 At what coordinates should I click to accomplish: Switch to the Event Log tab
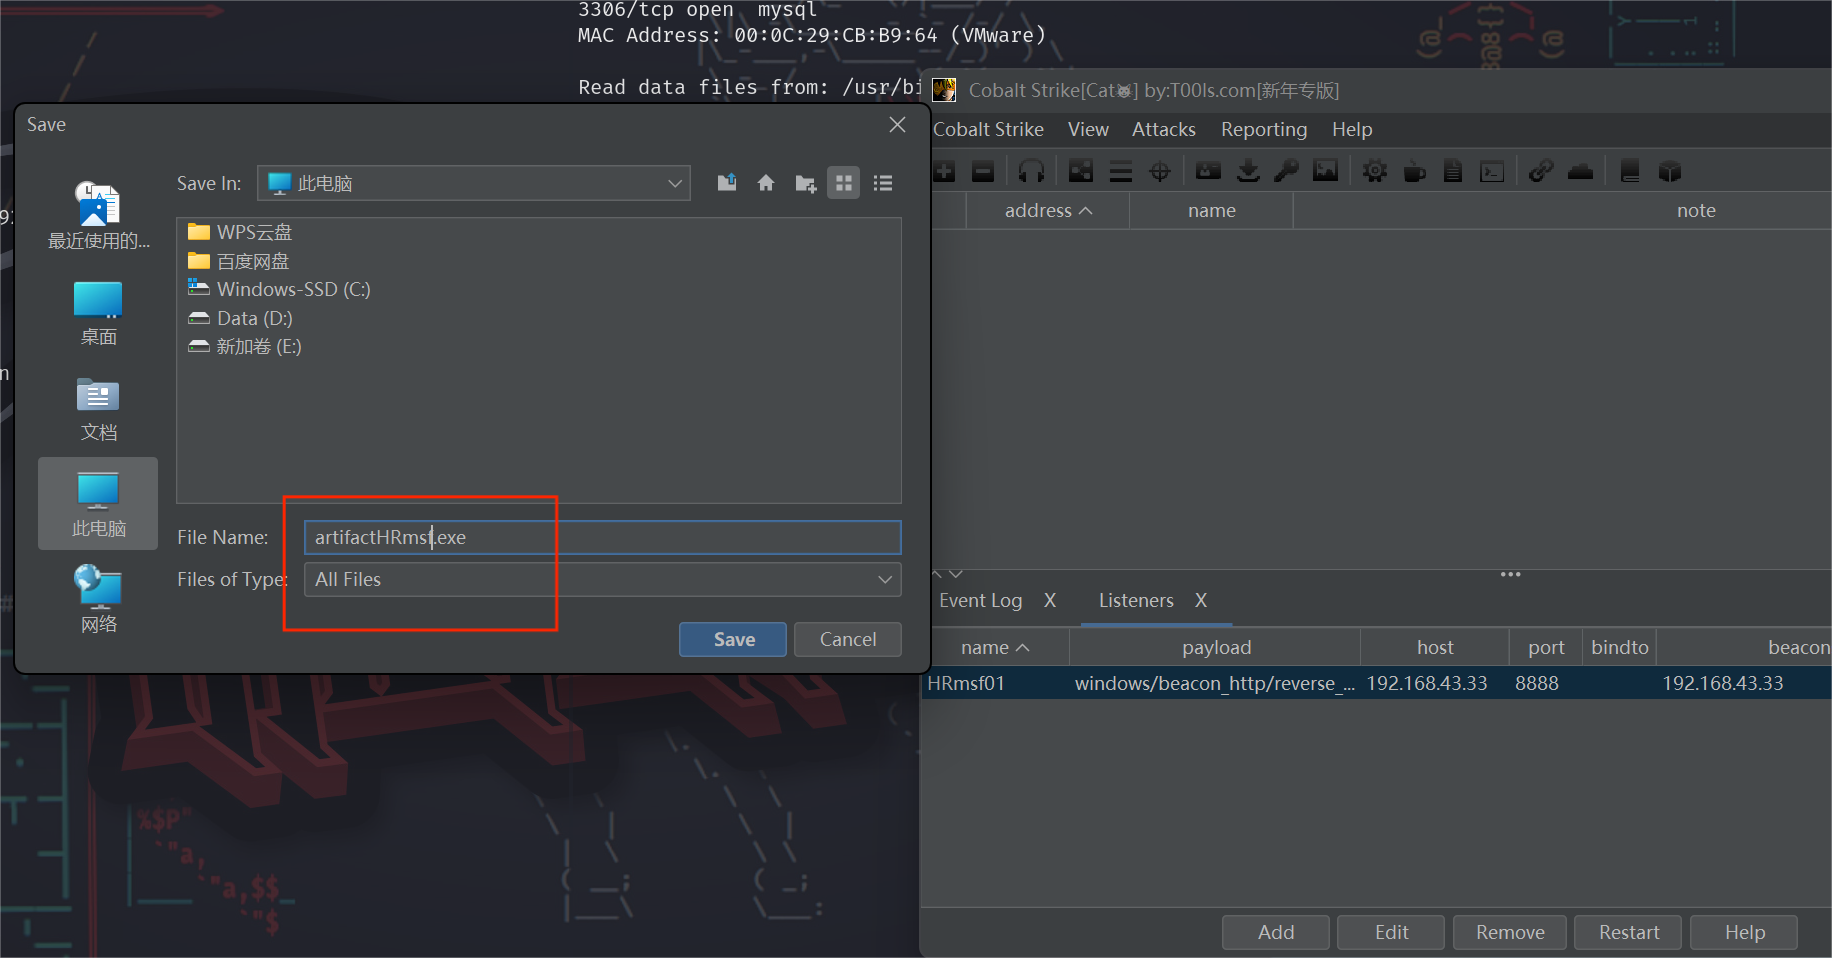[x=981, y=601]
